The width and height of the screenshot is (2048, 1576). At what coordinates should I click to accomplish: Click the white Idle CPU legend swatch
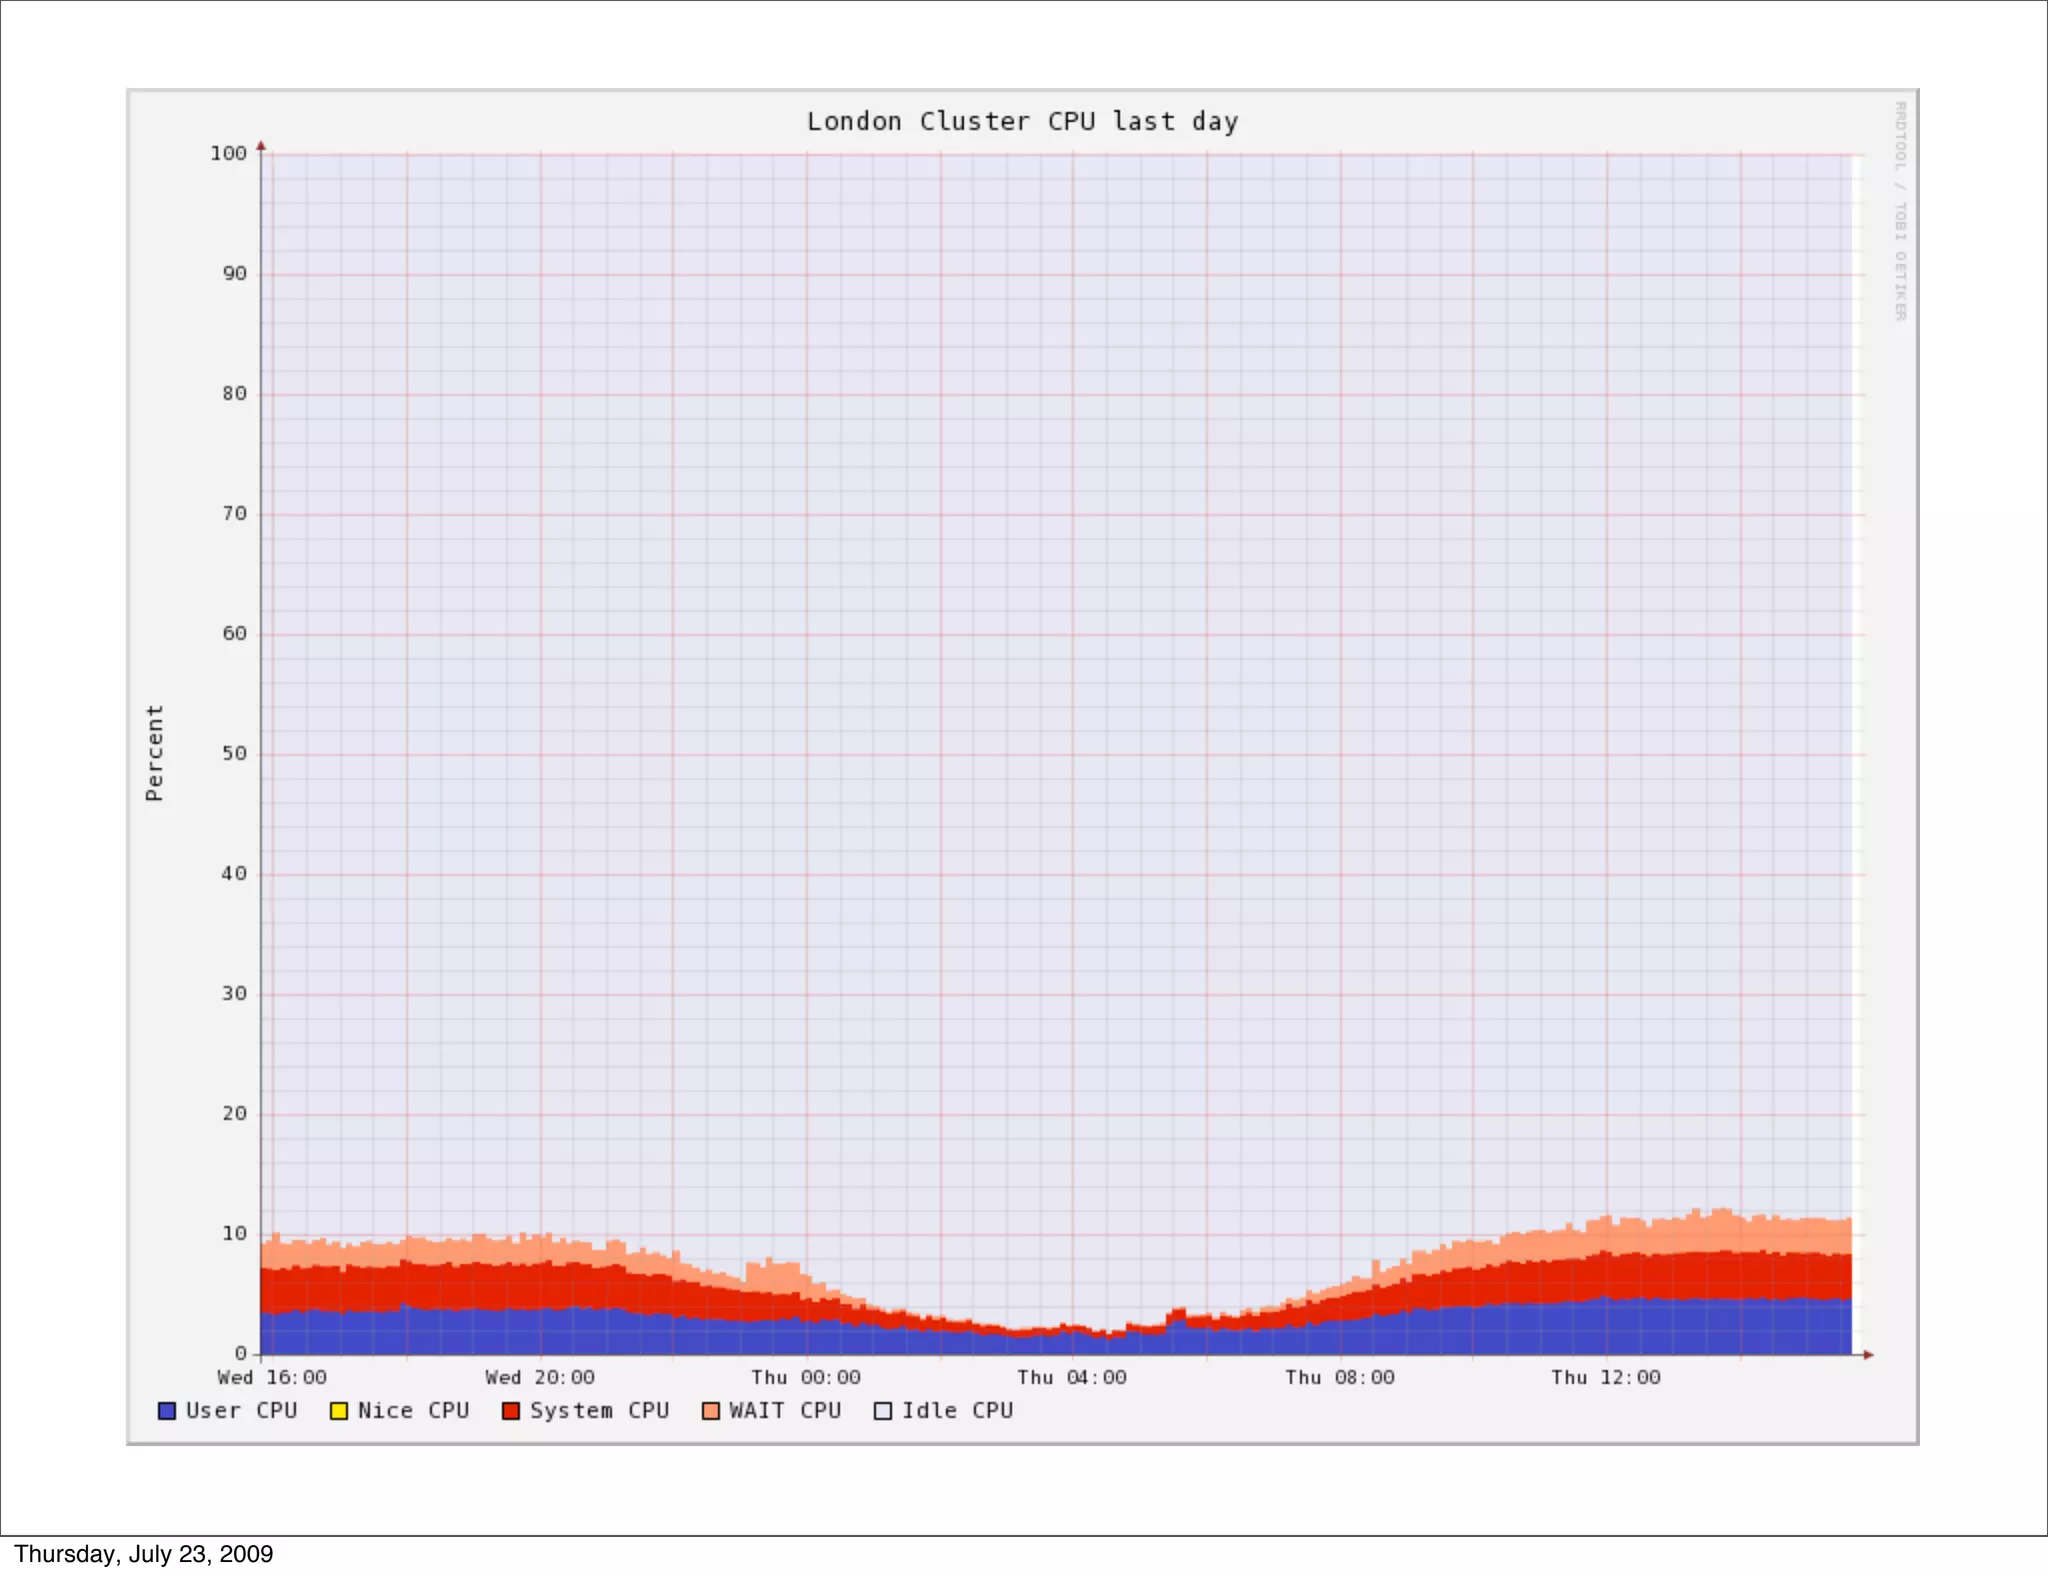[883, 1411]
